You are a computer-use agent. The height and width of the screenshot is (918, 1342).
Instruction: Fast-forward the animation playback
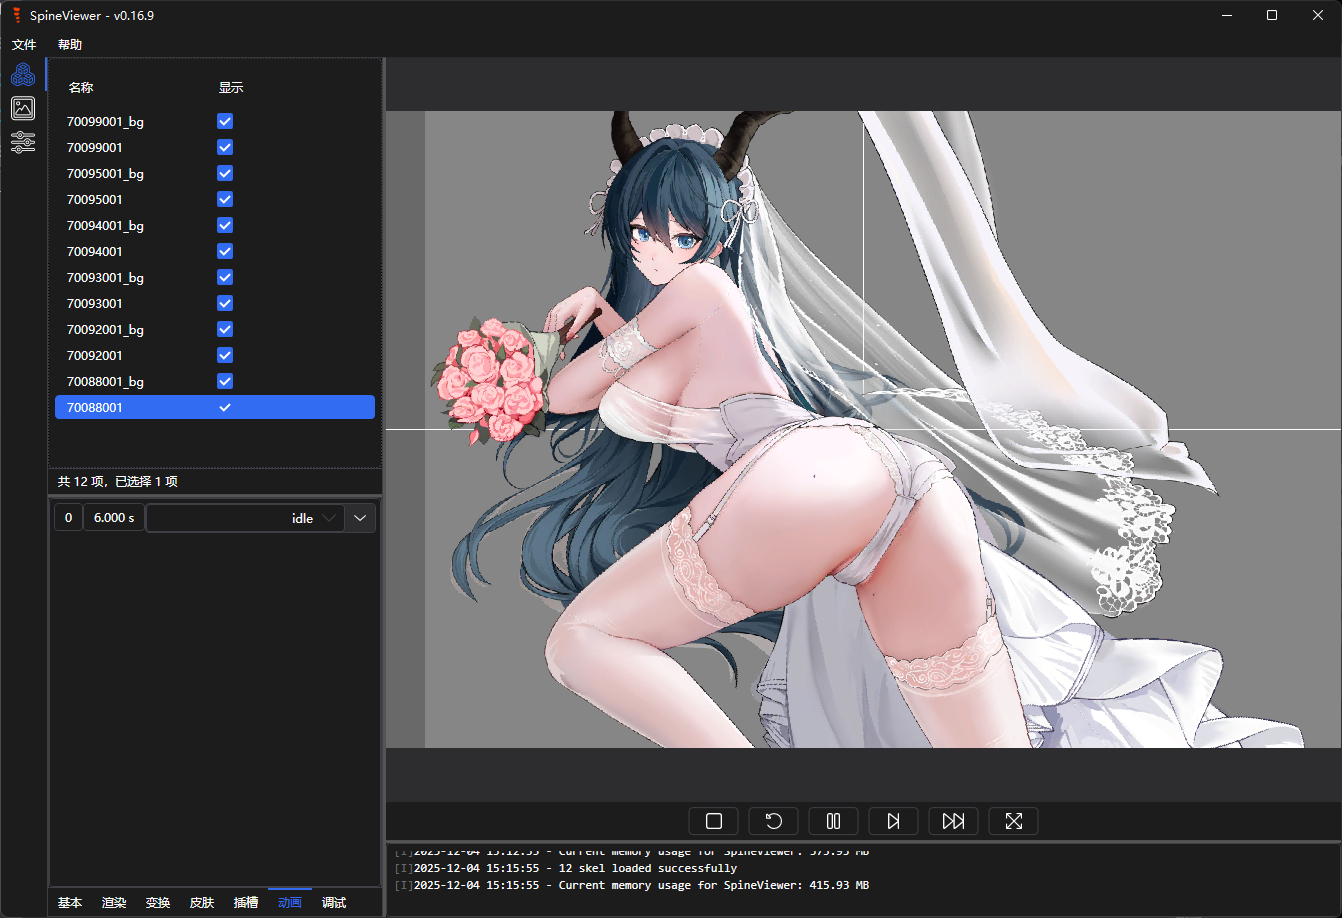(954, 821)
